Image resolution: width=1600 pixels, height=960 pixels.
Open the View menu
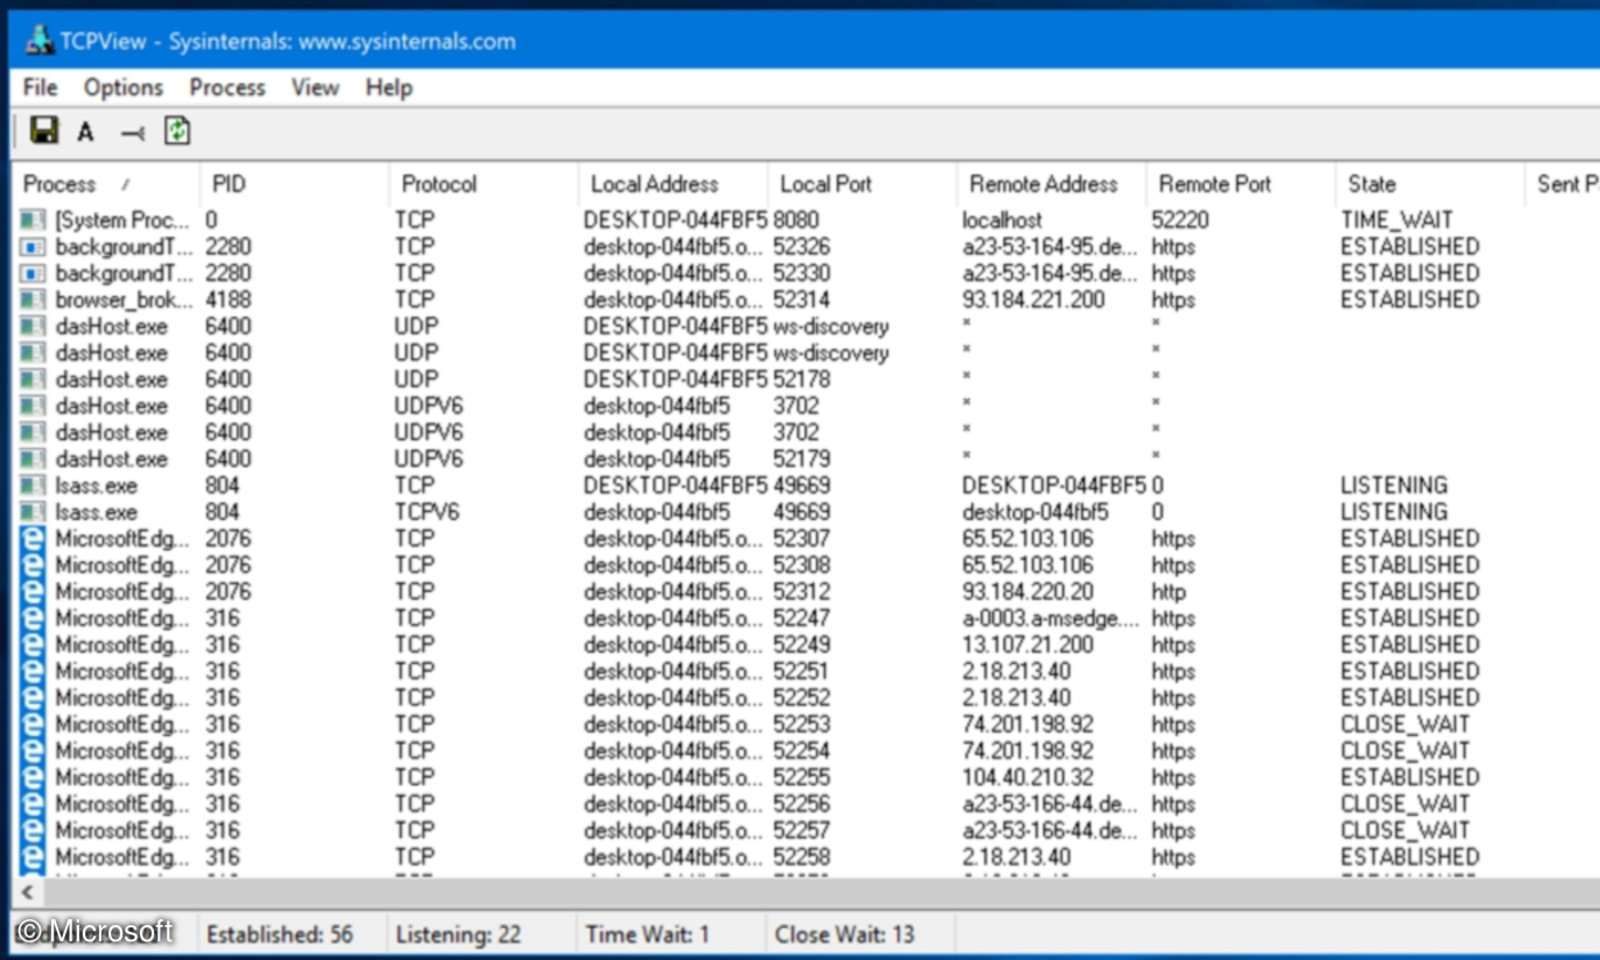pyautogui.click(x=315, y=88)
